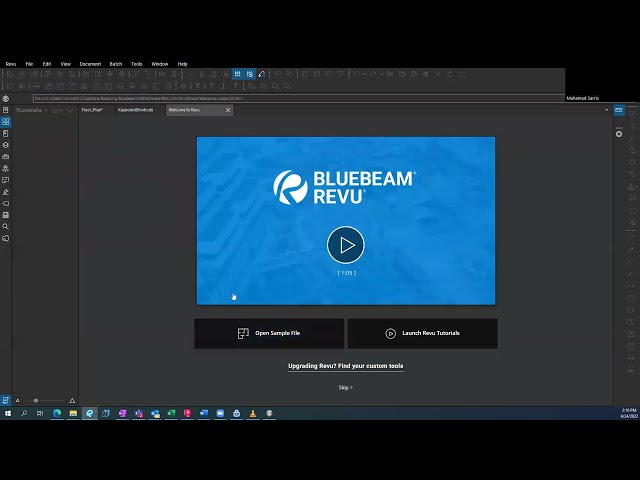Viewport: 640px width, 480px height.
Task: Open the File Access panel icon
Action: 6,110
